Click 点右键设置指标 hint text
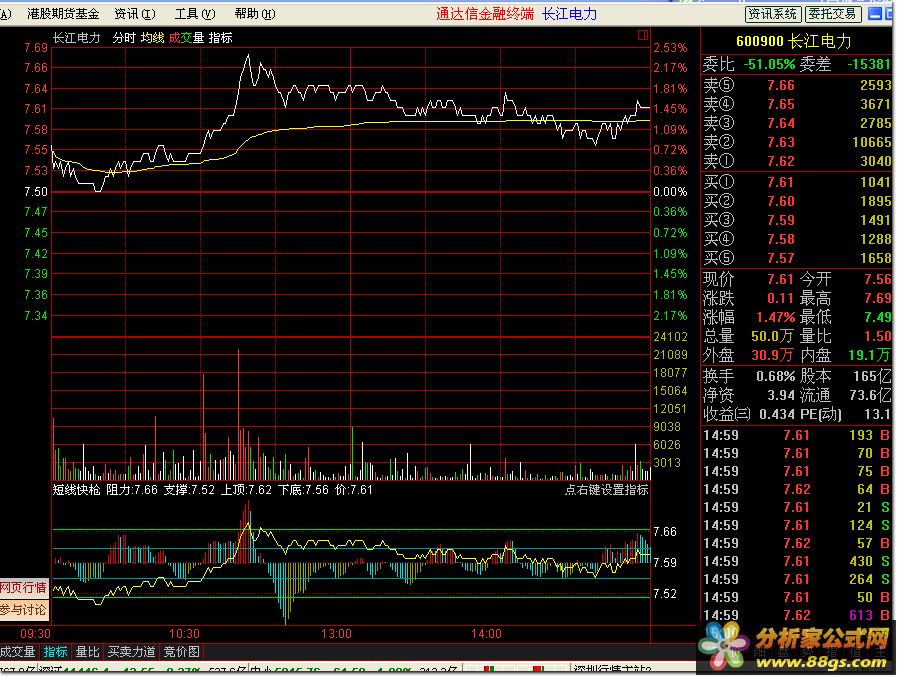This screenshot has height=677, width=898. (606, 490)
